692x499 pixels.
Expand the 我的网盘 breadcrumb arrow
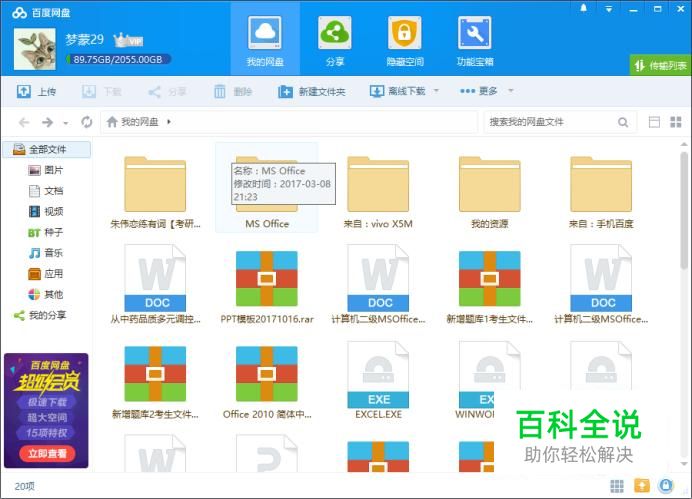169,122
